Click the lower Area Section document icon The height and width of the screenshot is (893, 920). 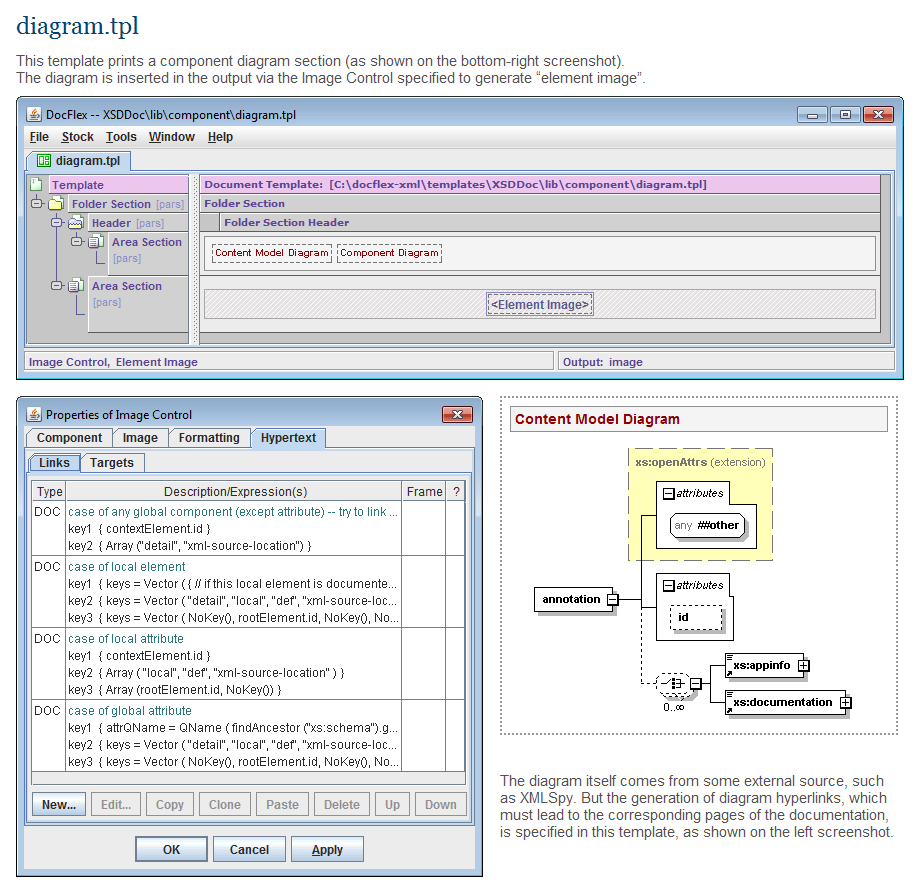[x=75, y=286]
